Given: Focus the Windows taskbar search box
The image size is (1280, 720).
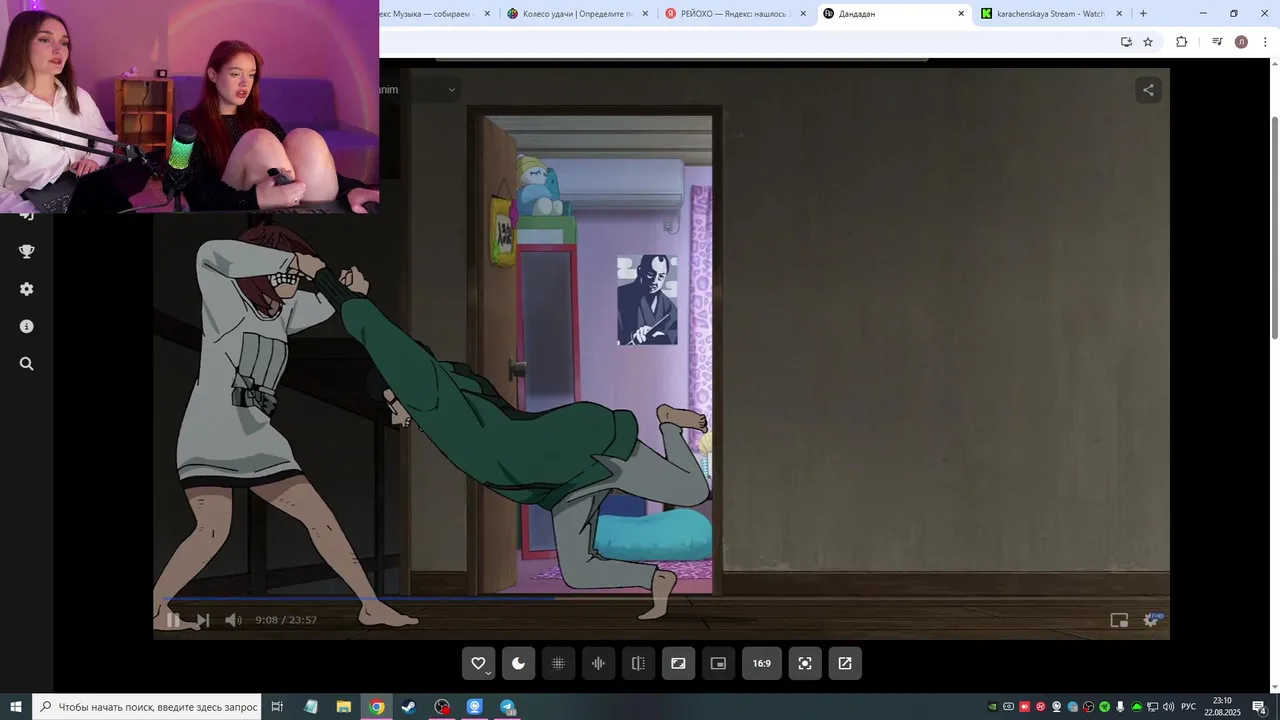Looking at the screenshot, I should point(147,707).
